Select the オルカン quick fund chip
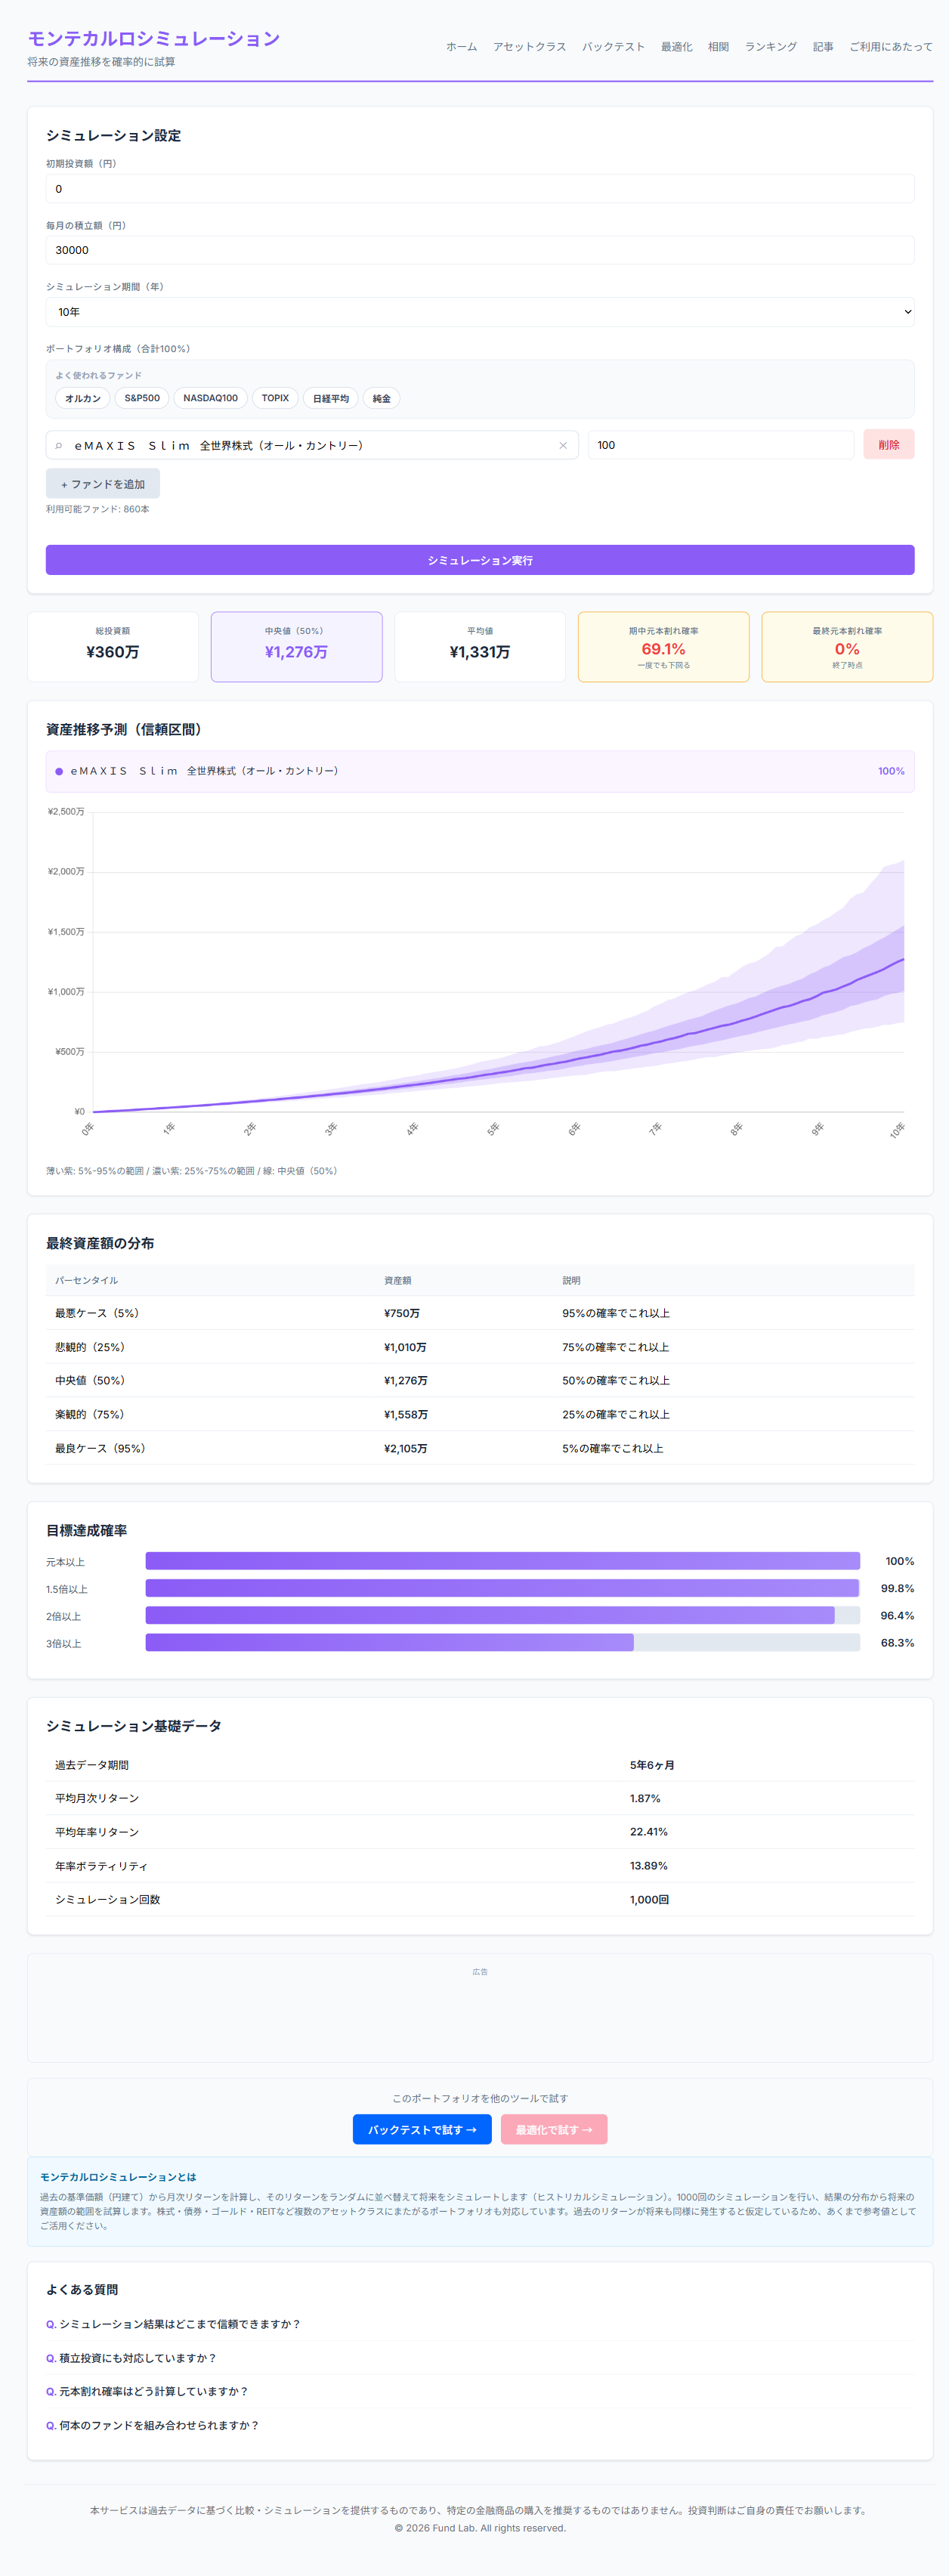 [x=83, y=398]
